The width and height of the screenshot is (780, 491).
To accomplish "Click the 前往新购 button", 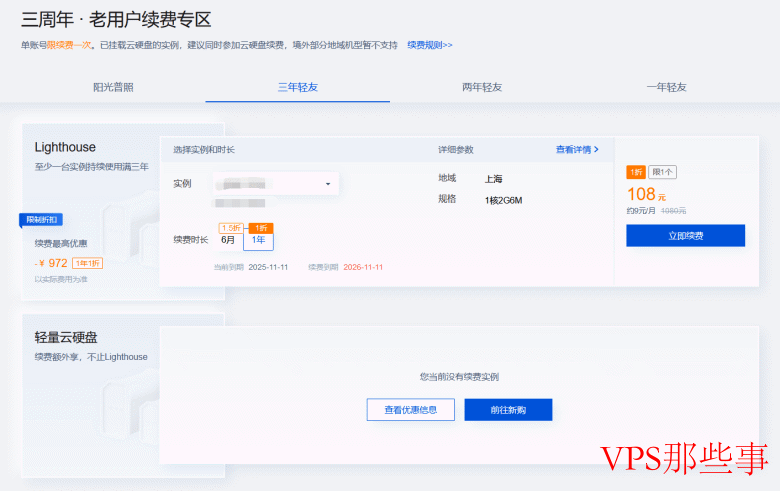I will [508, 409].
